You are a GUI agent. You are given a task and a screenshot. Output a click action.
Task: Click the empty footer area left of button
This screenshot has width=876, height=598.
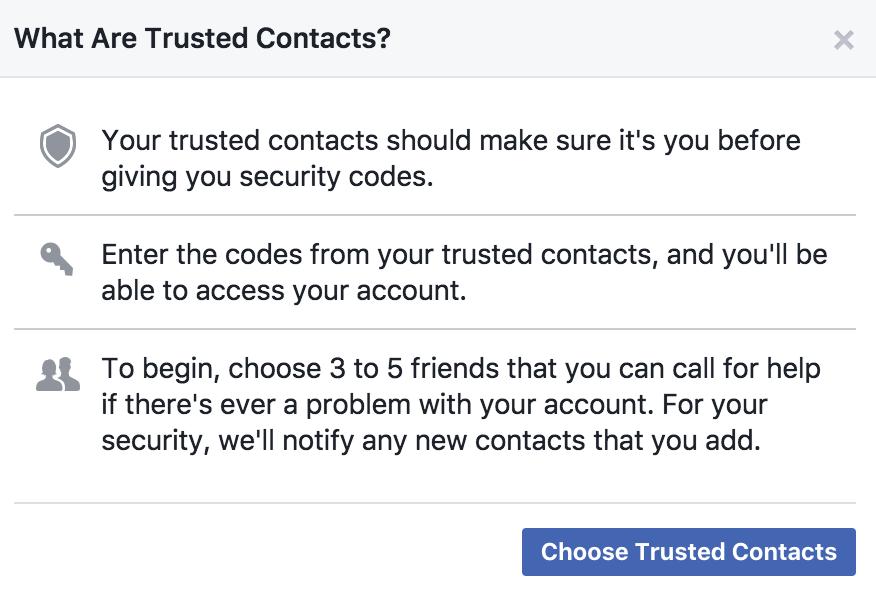[x=260, y=552]
